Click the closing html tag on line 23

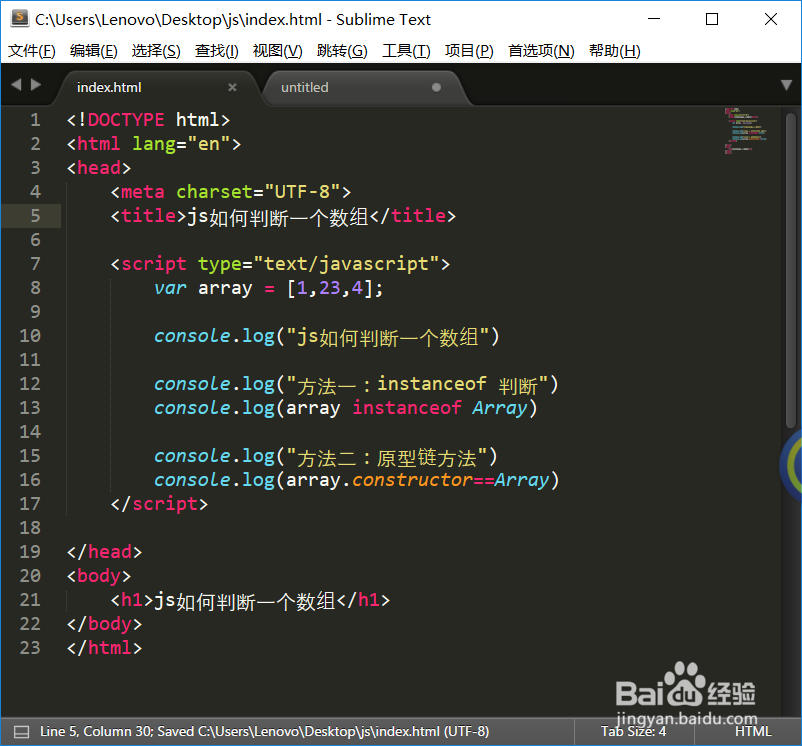point(104,648)
